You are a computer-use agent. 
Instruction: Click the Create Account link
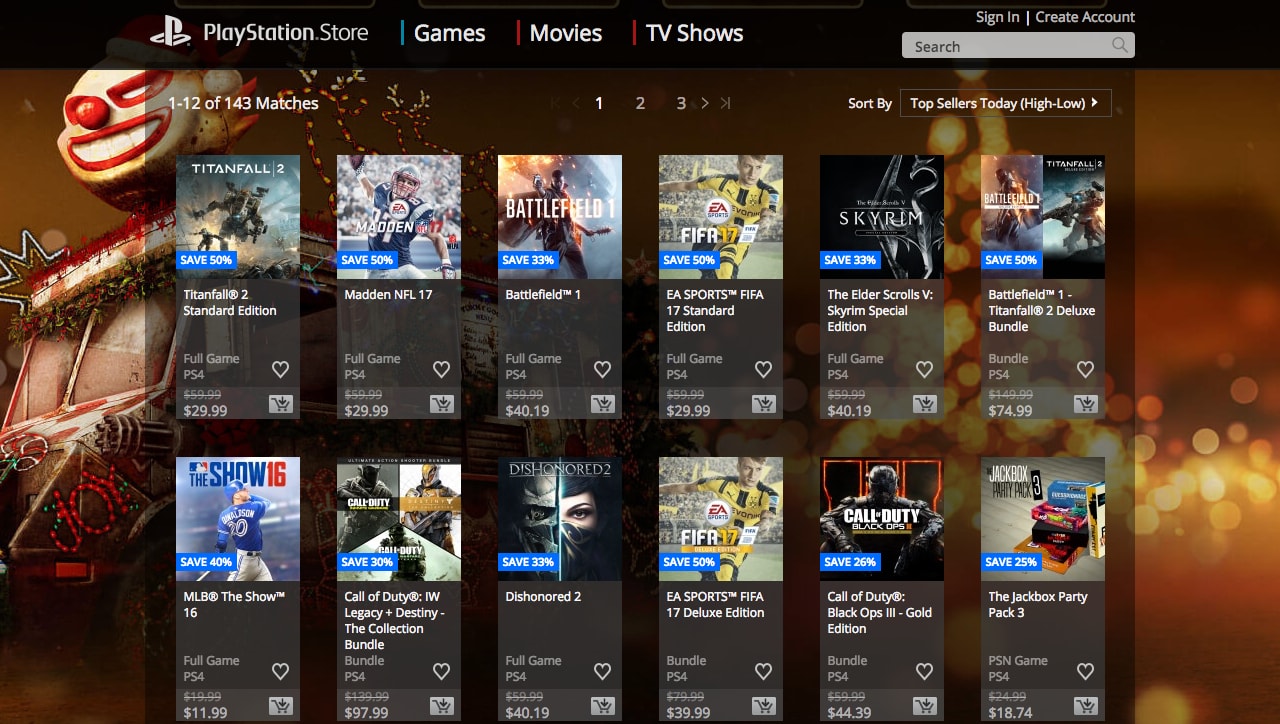coord(1085,17)
